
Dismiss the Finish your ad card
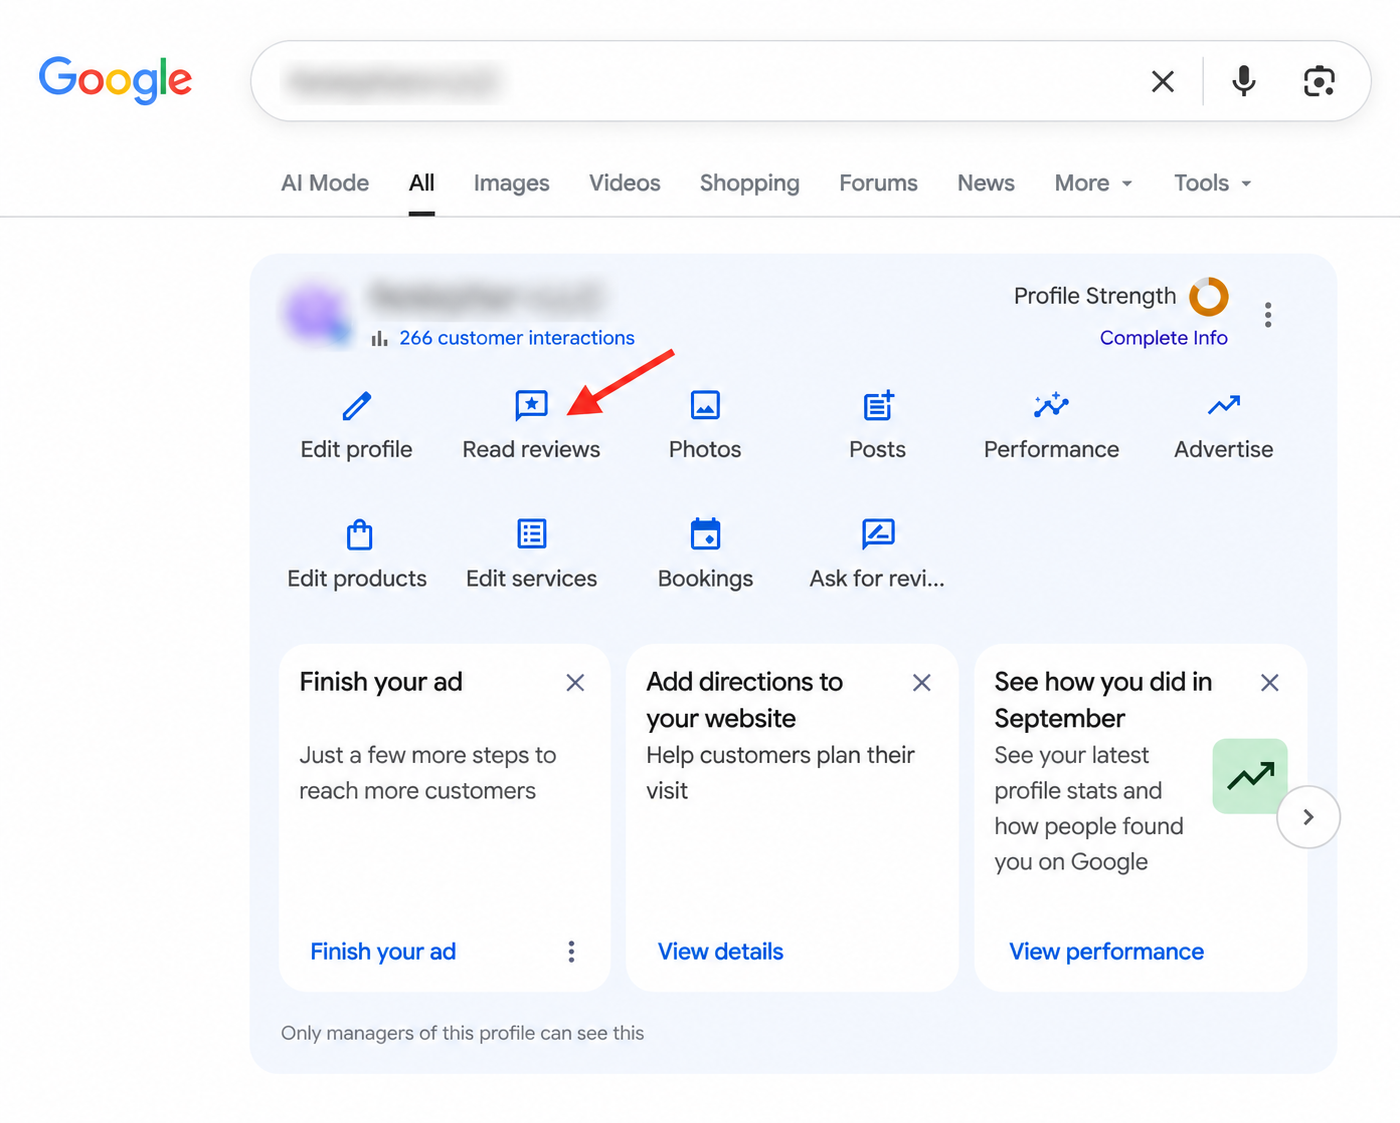[575, 683]
